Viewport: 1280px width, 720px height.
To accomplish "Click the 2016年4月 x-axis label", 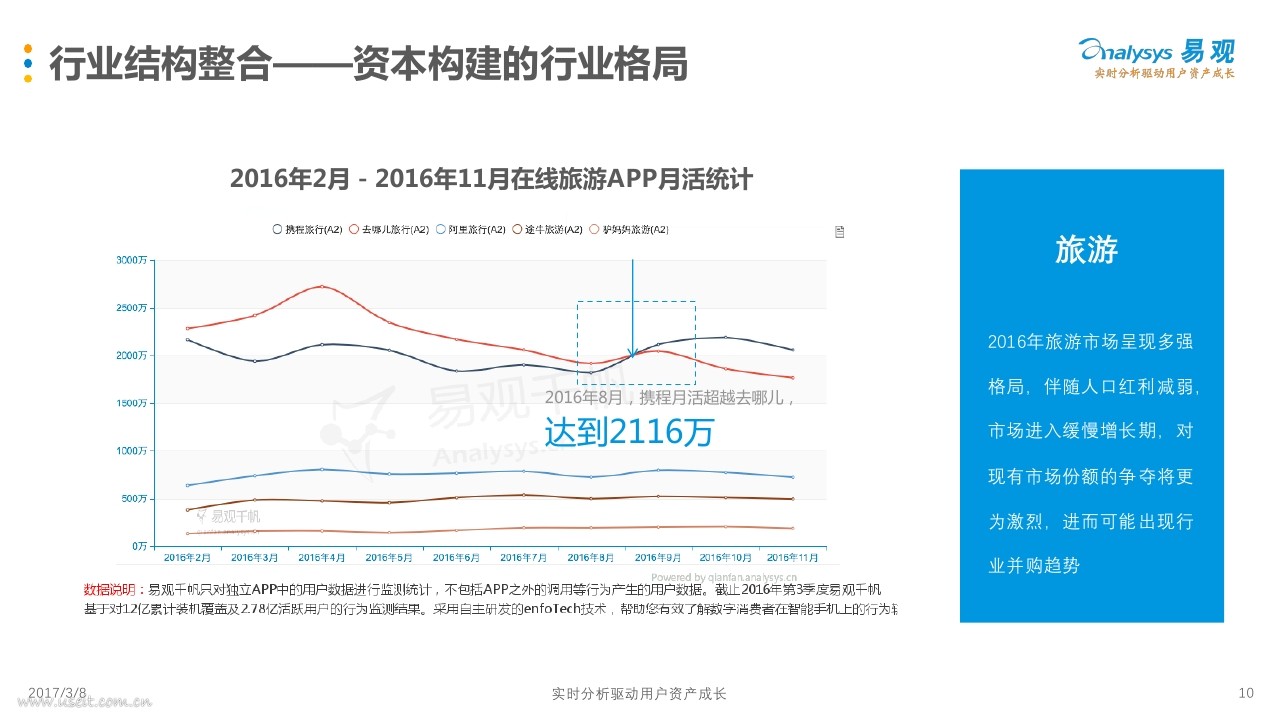I will [322, 556].
